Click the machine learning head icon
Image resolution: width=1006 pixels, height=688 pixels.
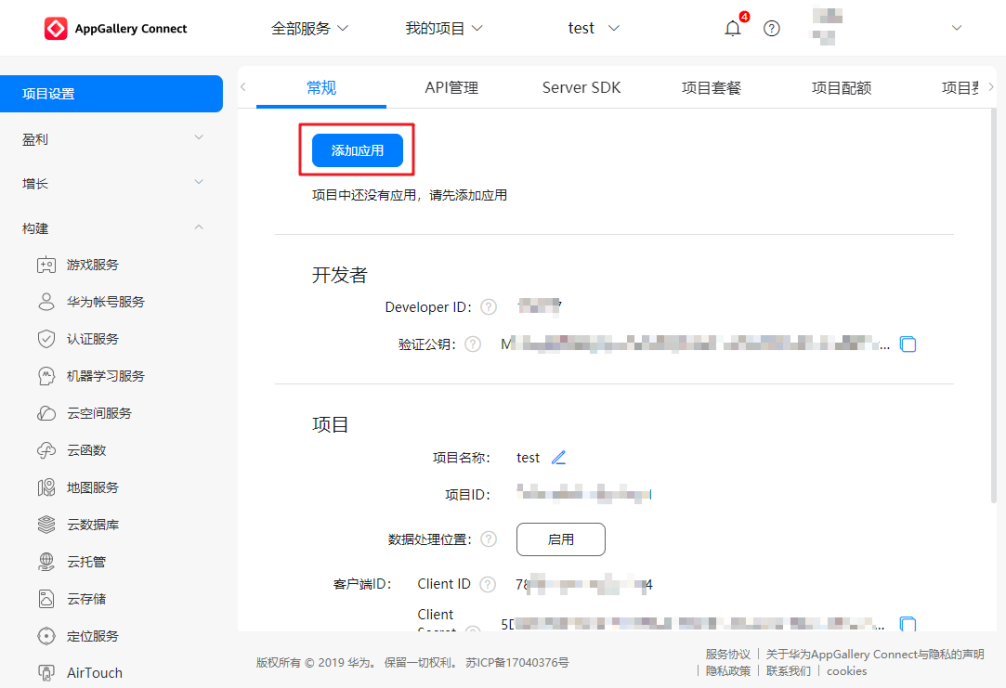pyautogui.click(x=46, y=376)
